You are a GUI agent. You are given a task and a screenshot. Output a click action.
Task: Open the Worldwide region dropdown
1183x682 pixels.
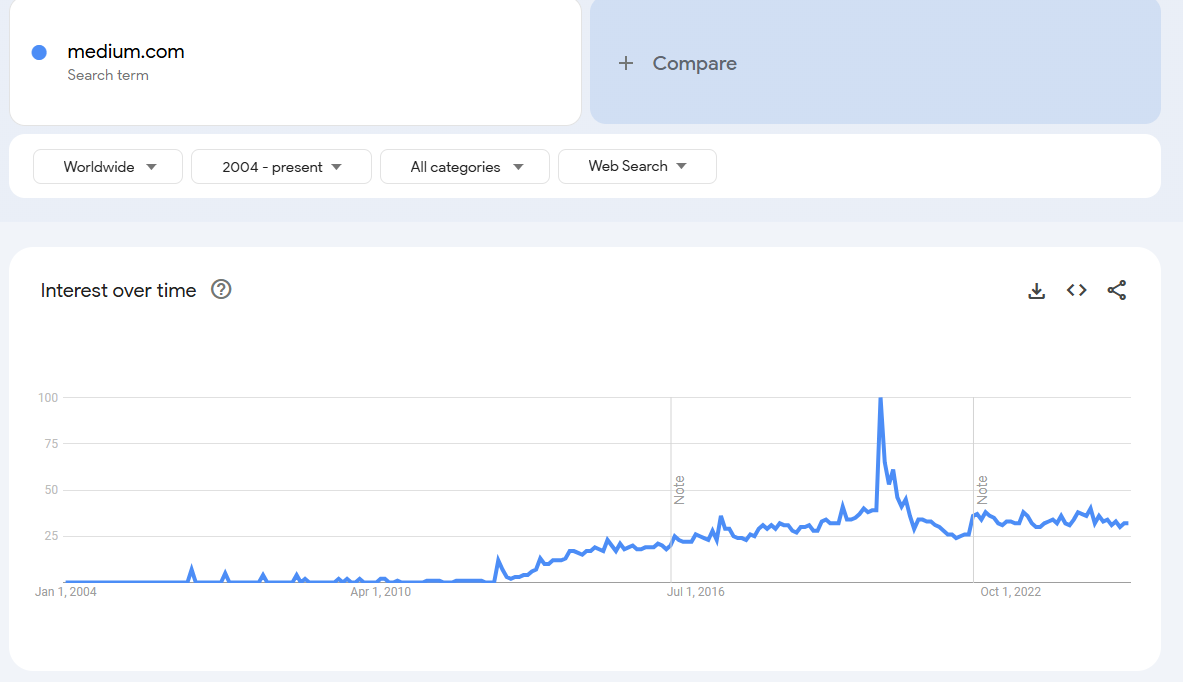pyautogui.click(x=107, y=166)
